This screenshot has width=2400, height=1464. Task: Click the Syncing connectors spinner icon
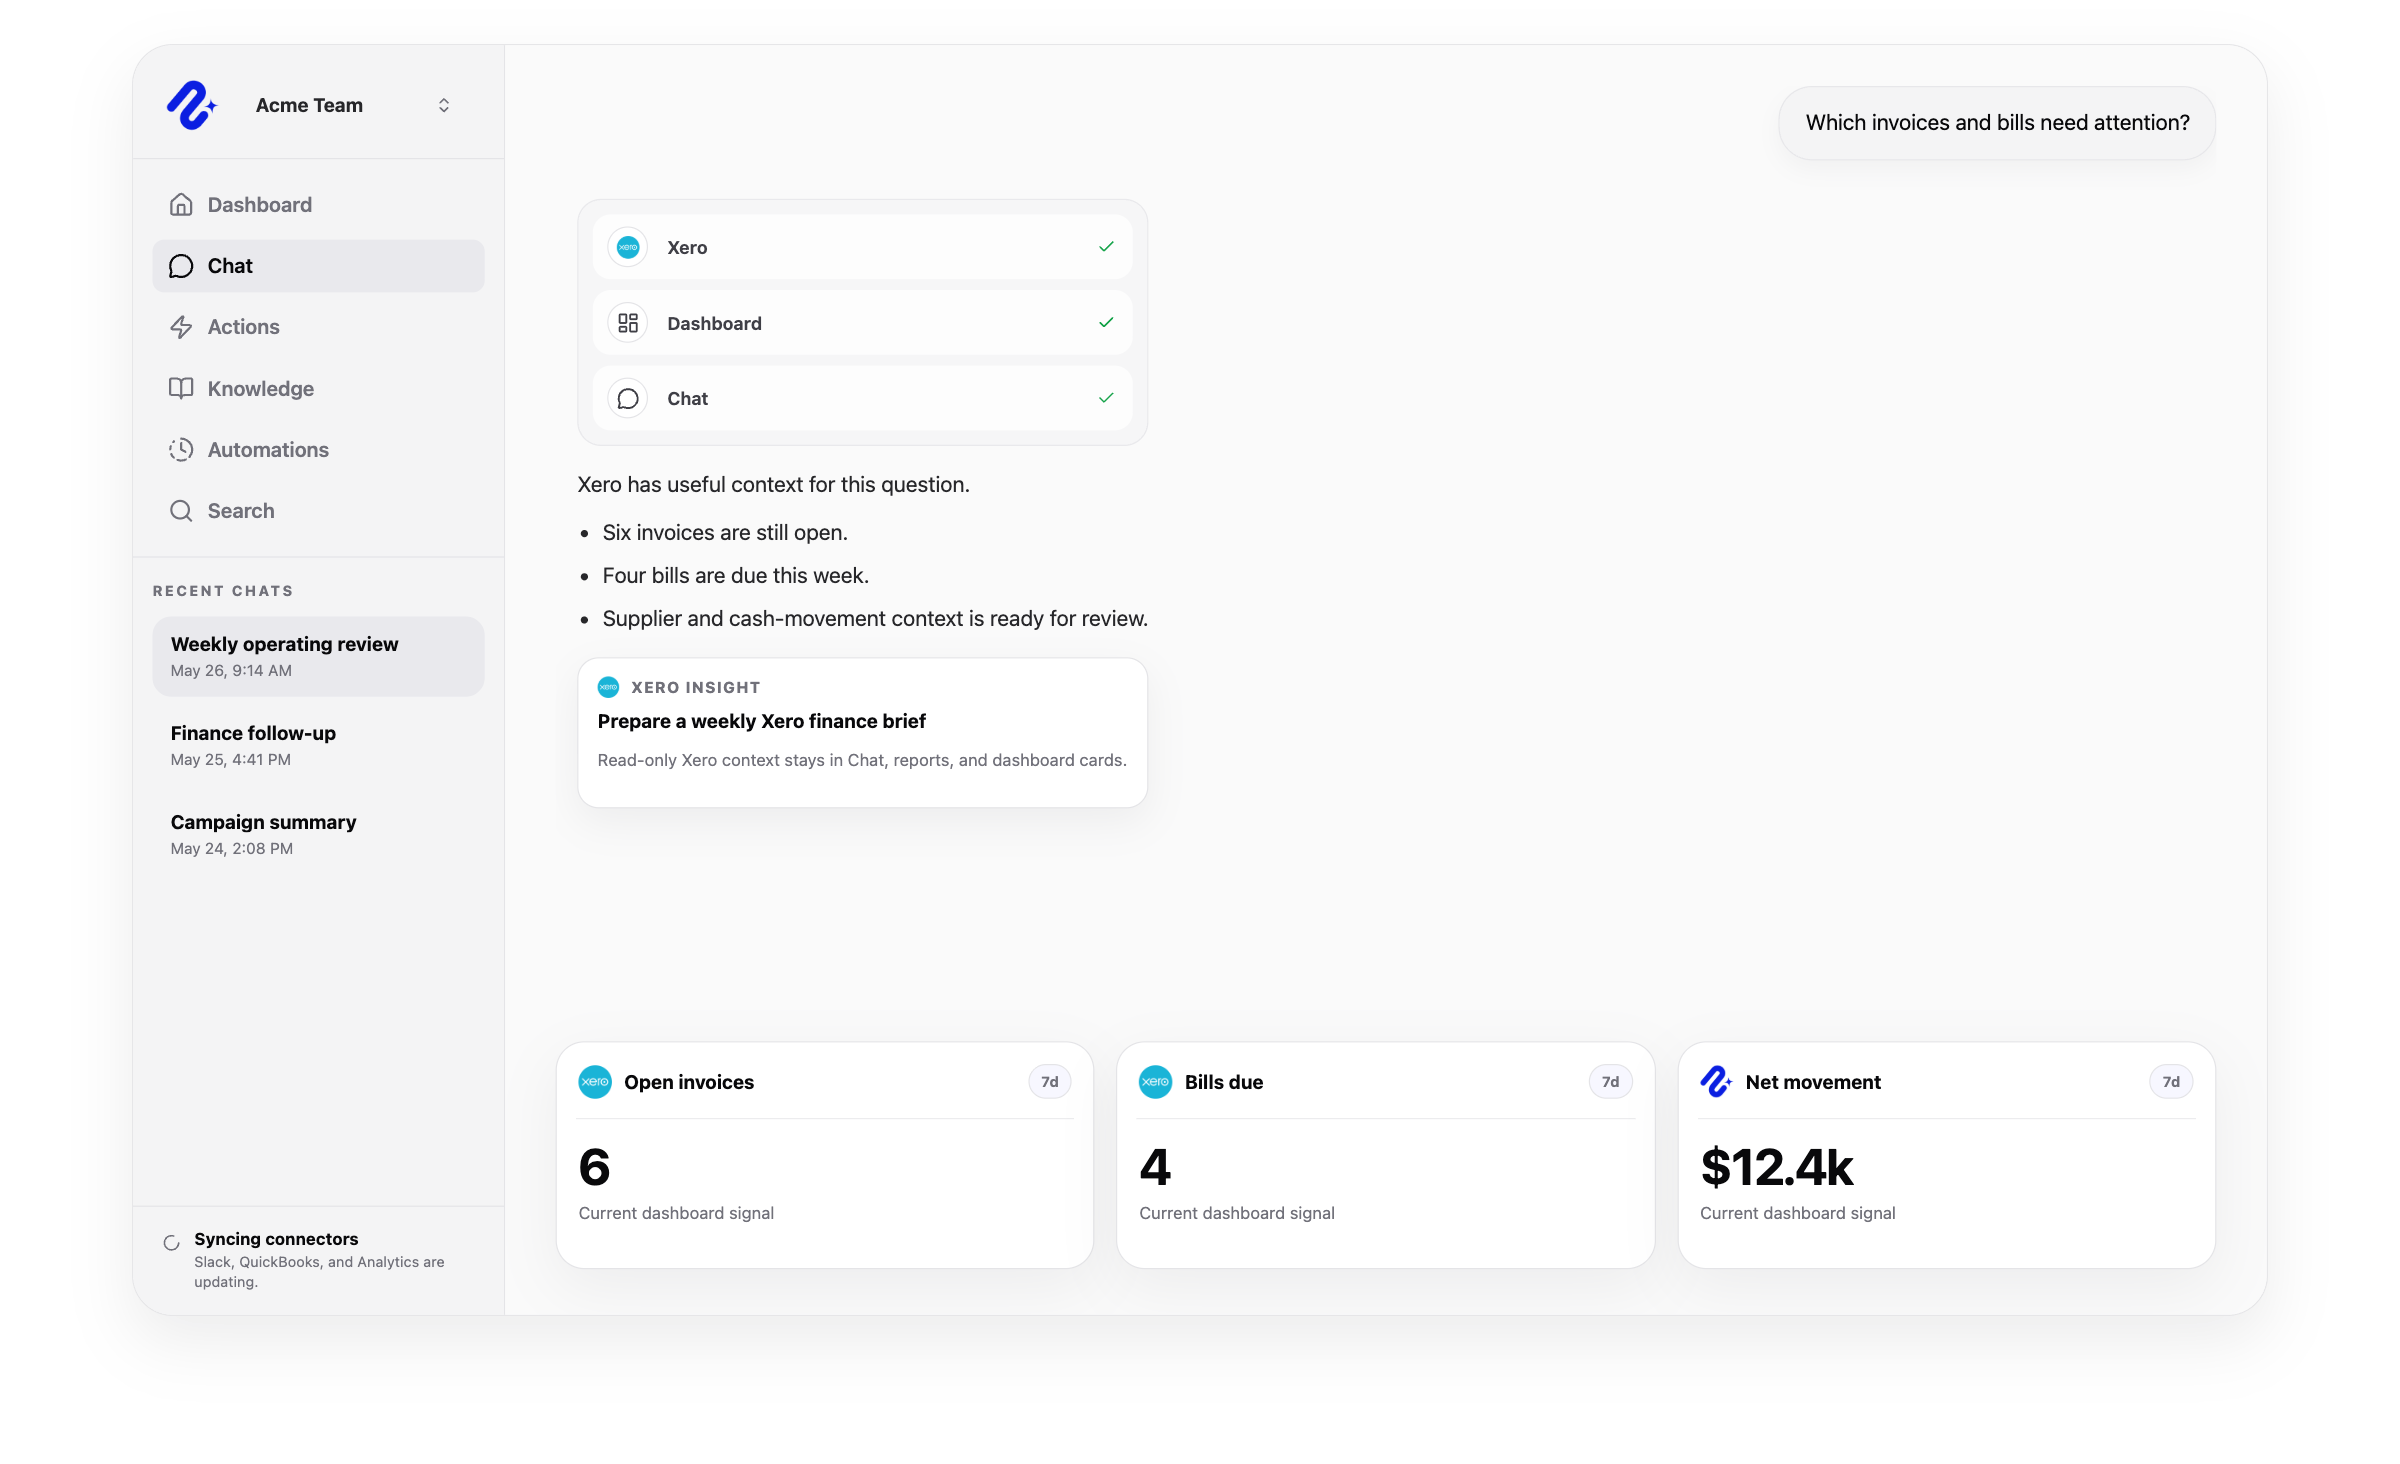coord(172,1243)
